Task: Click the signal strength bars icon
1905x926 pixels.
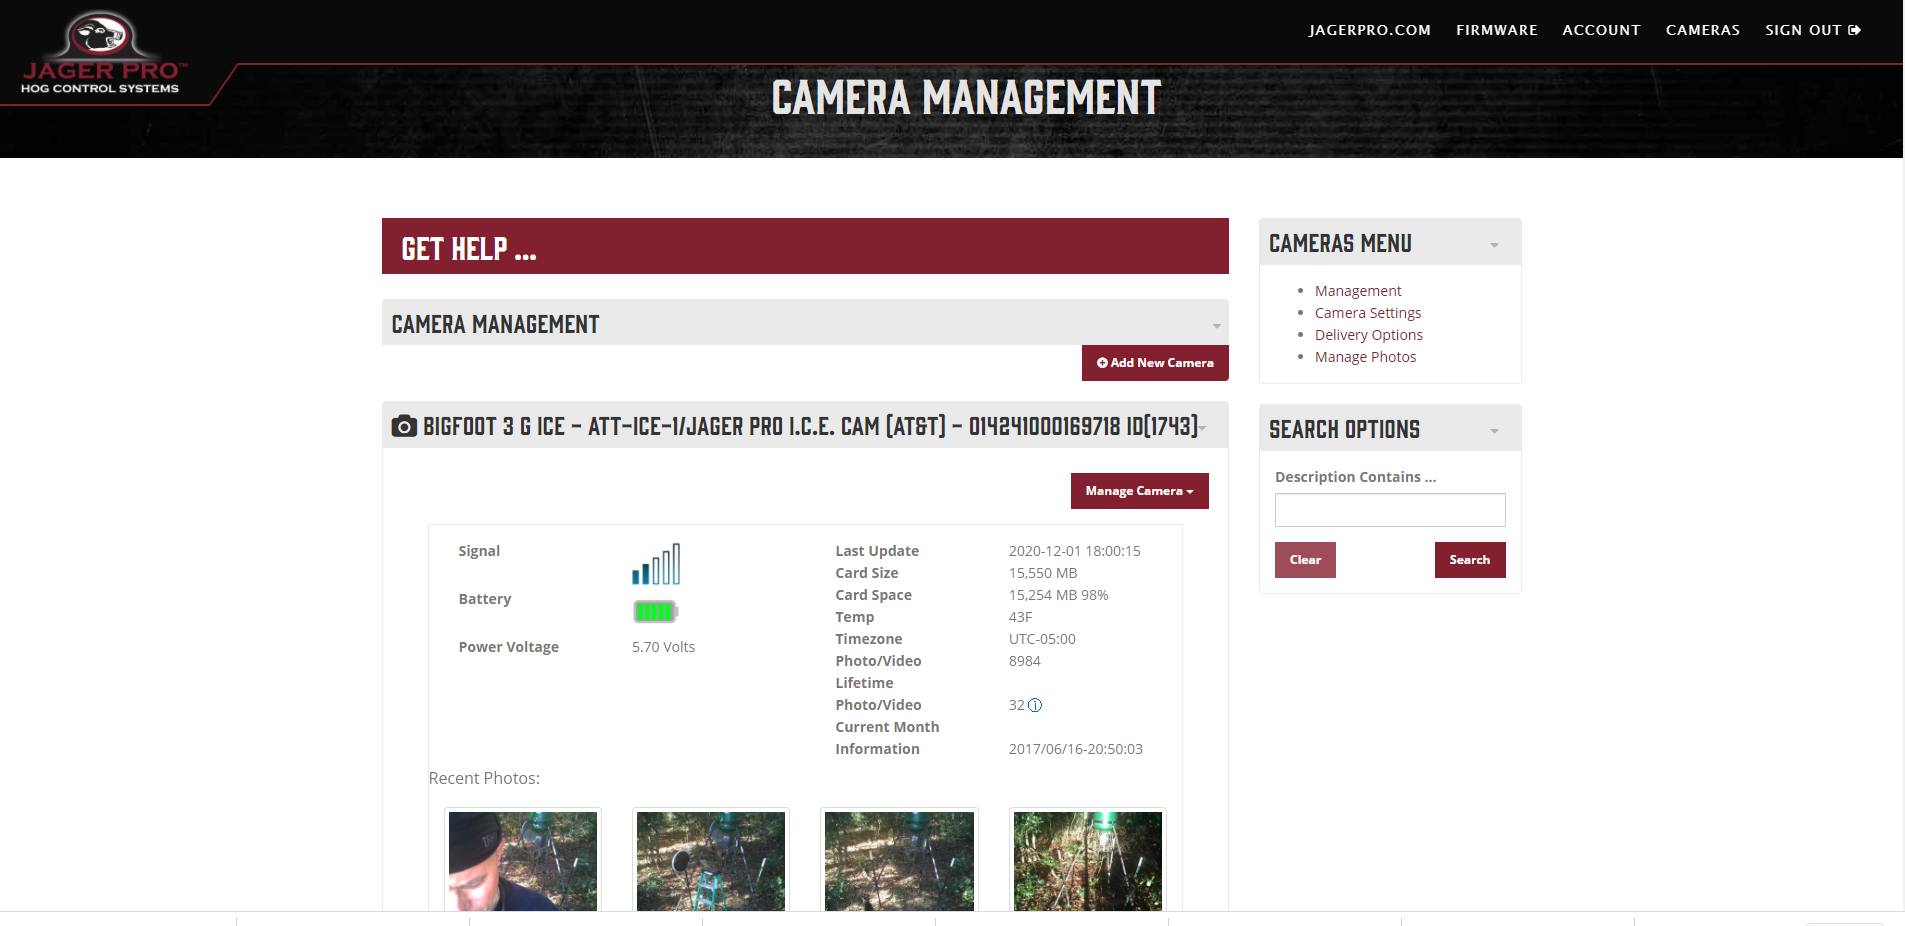Action: click(x=656, y=565)
